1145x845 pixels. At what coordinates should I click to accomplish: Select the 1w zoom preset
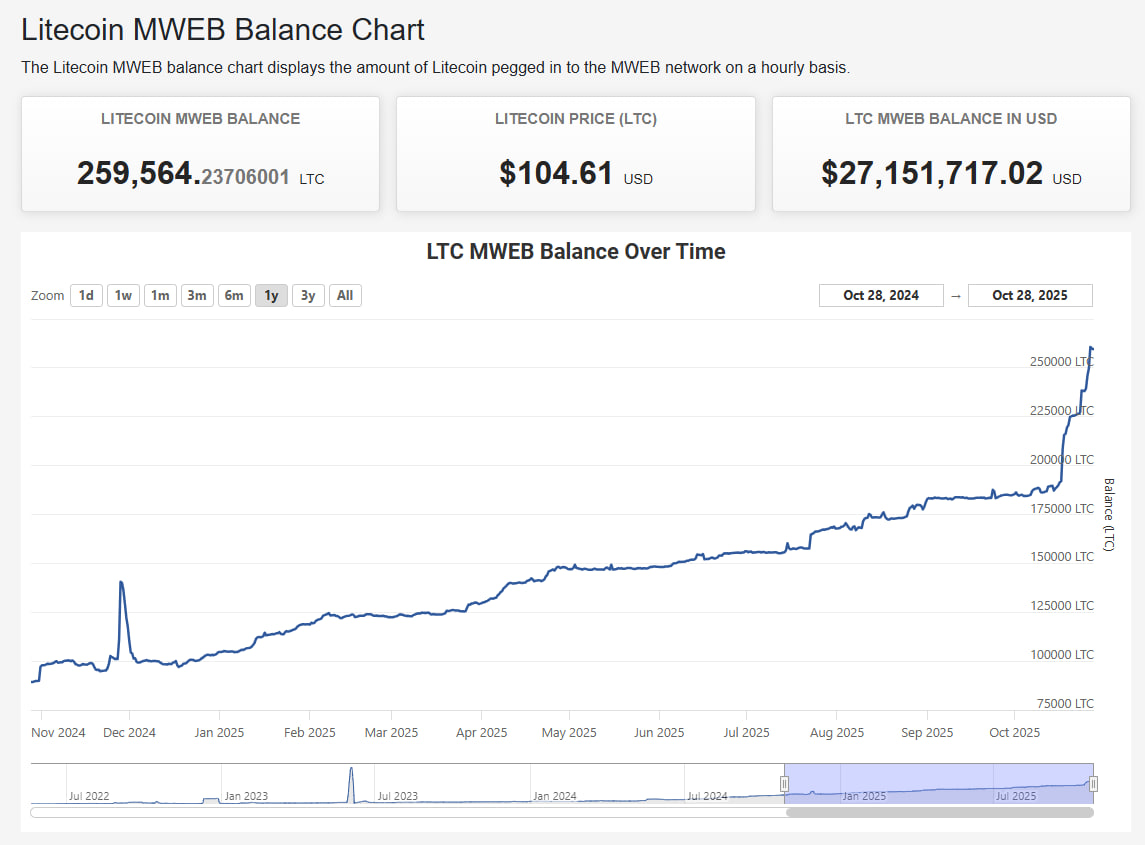tap(122, 295)
